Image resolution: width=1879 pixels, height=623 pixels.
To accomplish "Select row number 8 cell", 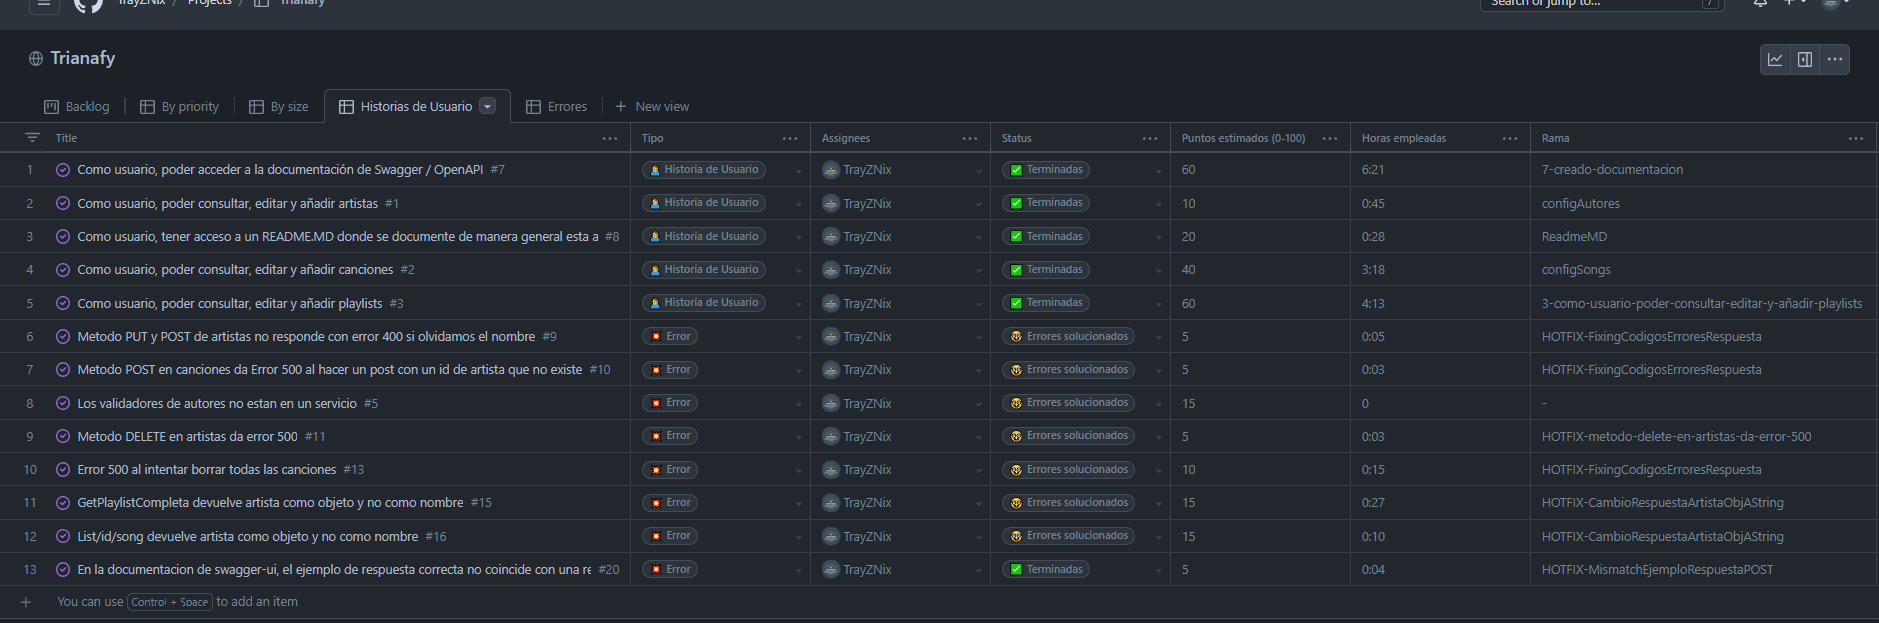I will coord(30,403).
